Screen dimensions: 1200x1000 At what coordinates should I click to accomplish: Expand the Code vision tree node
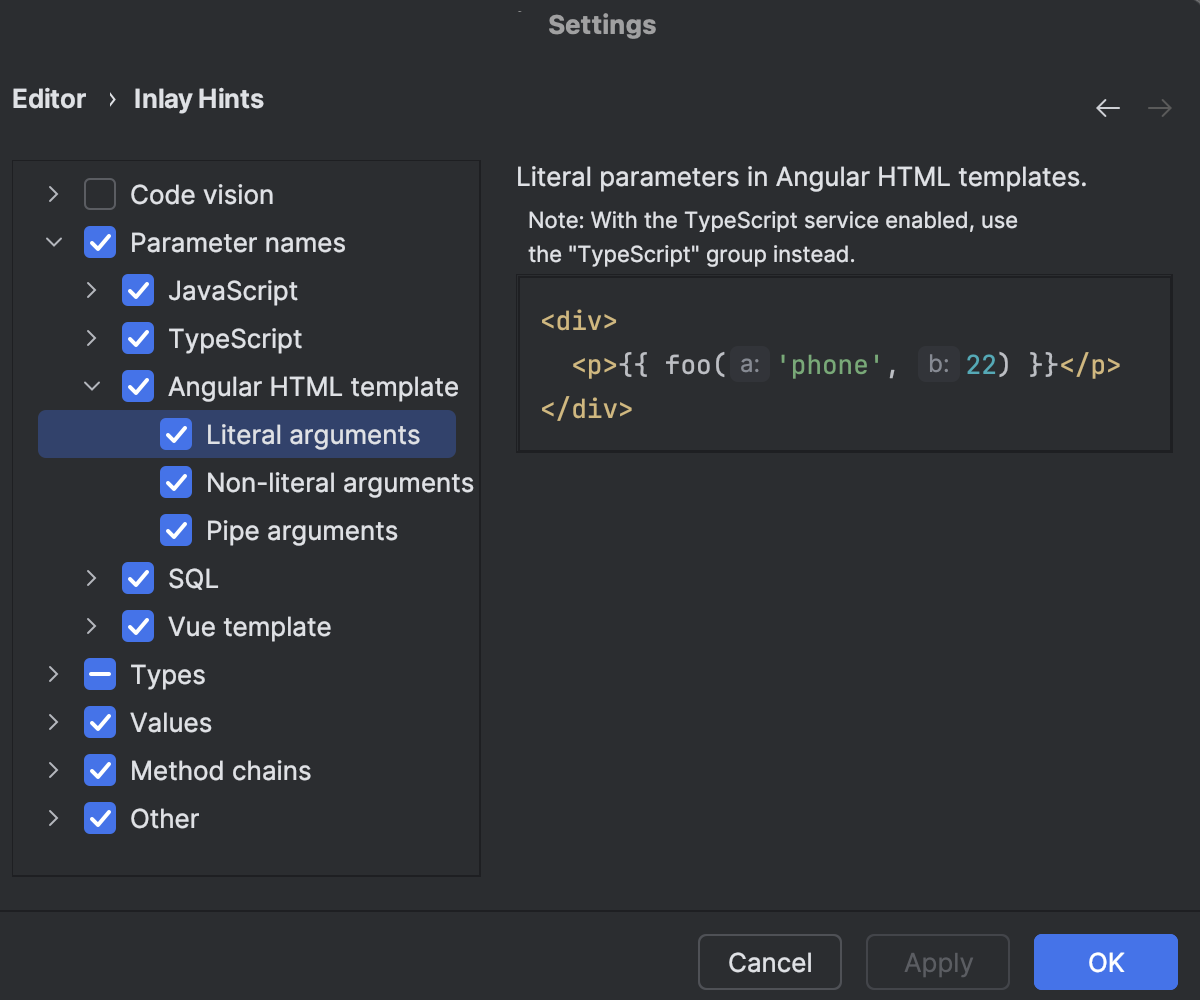click(53, 194)
